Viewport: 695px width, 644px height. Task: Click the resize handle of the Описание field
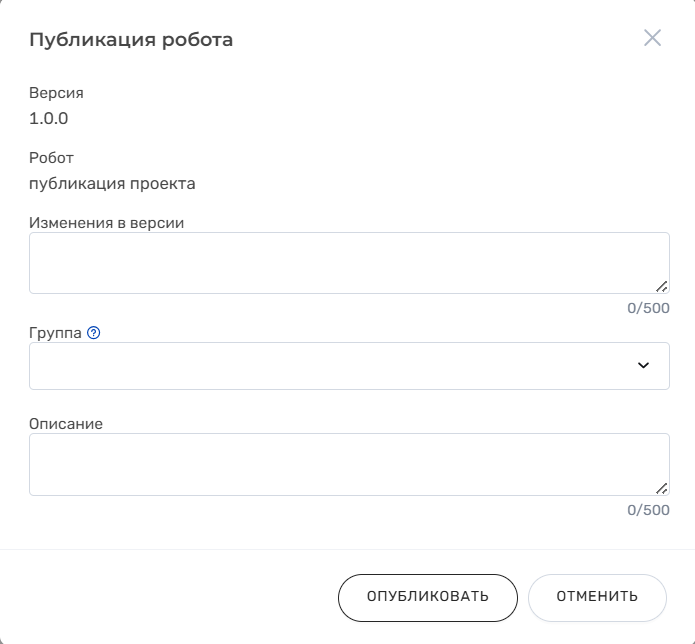(x=661, y=487)
